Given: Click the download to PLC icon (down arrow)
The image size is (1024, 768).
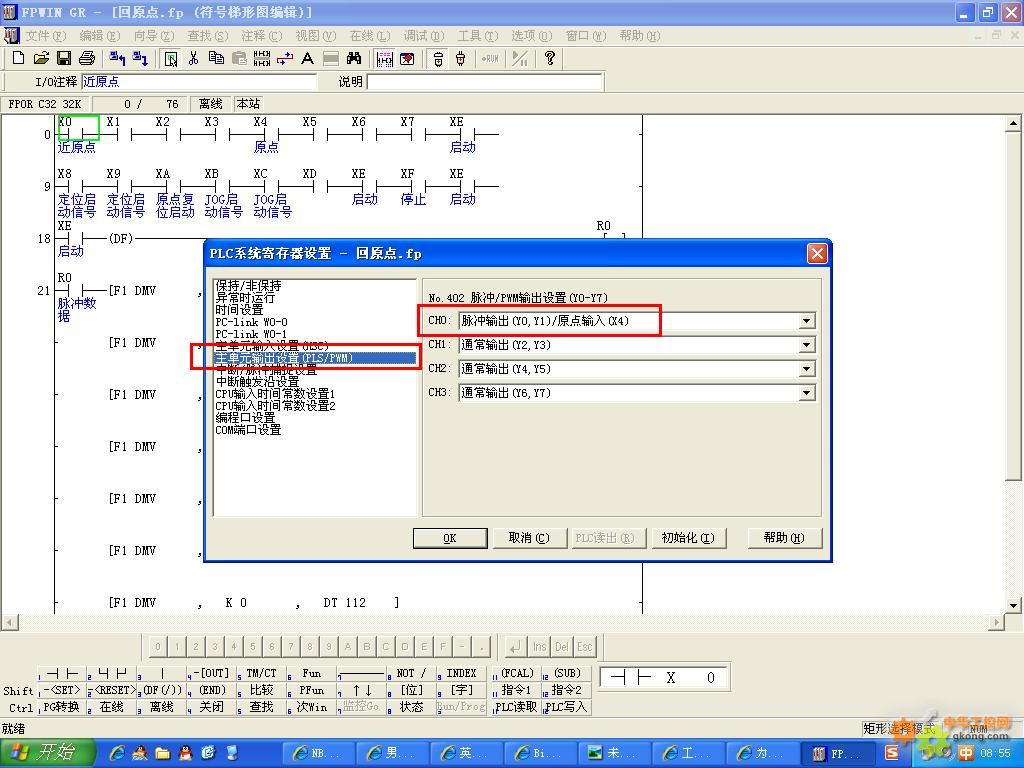Looking at the screenshot, I should 140,59.
